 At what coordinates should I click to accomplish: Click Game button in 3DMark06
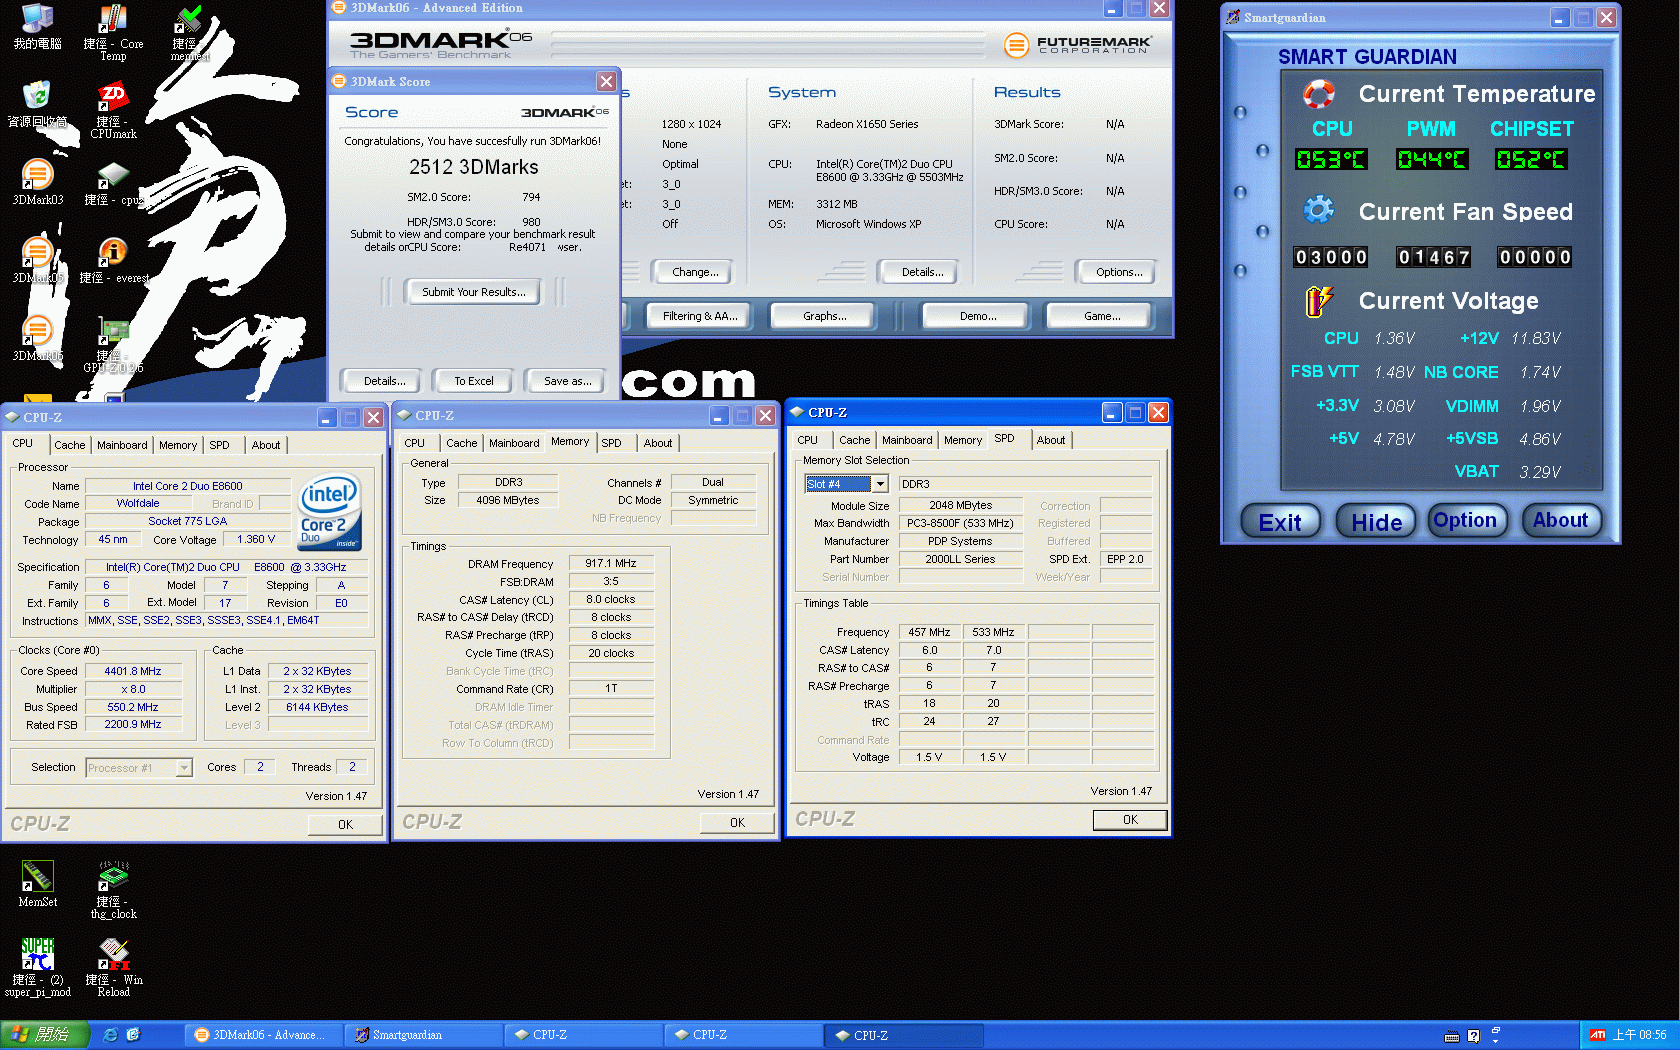[x=1102, y=316]
